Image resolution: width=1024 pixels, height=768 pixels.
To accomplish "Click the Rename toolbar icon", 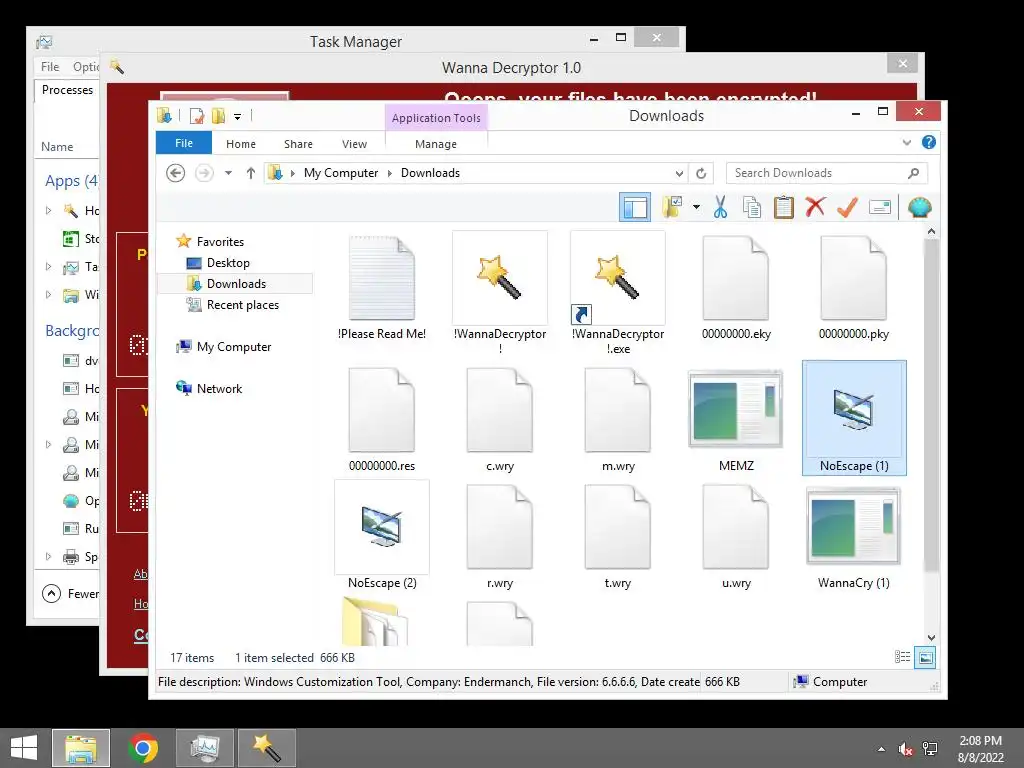I will click(880, 208).
